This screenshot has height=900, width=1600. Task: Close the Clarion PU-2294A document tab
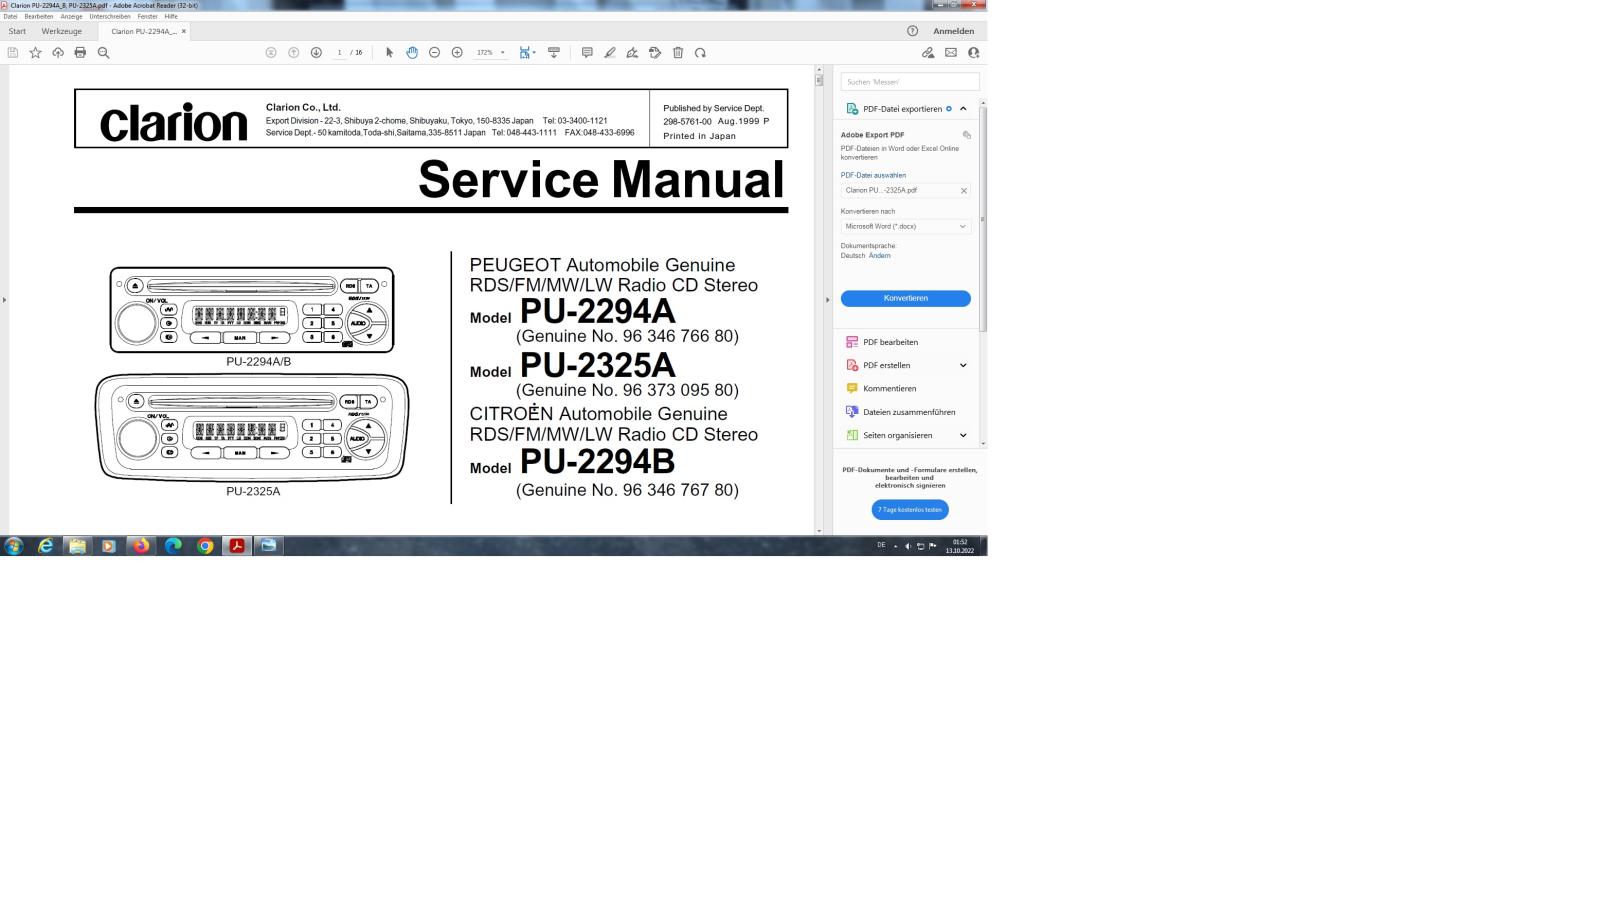pos(184,32)
